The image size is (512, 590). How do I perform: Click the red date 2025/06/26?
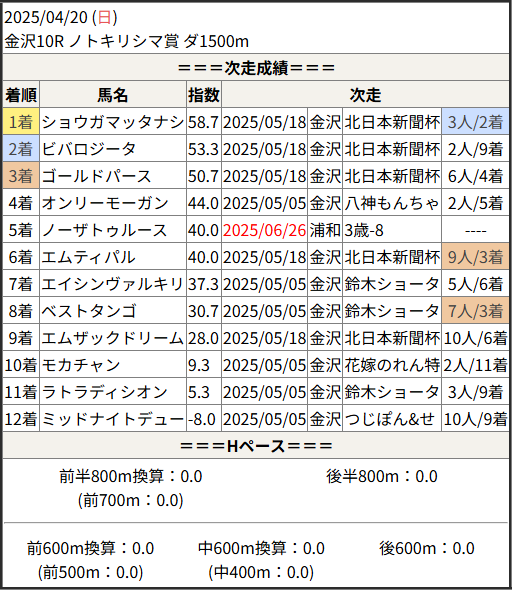click(264, 230)
